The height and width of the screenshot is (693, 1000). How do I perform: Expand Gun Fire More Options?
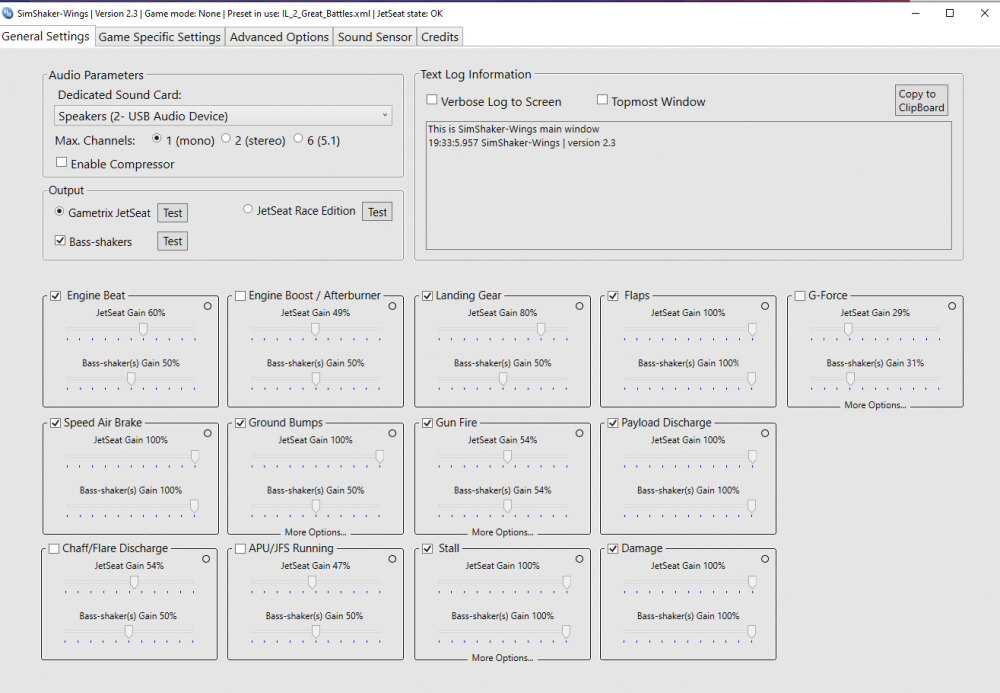pos(503,532)
